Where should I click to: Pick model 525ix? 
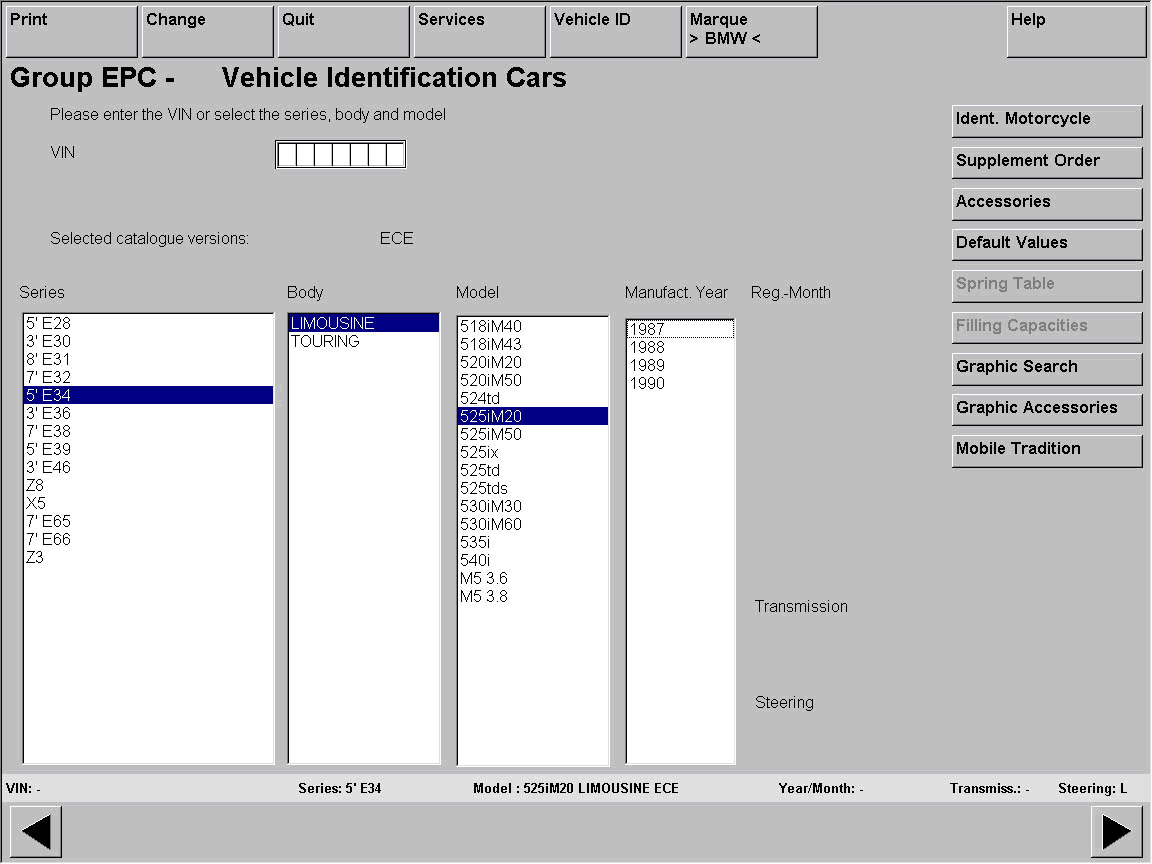533,452
